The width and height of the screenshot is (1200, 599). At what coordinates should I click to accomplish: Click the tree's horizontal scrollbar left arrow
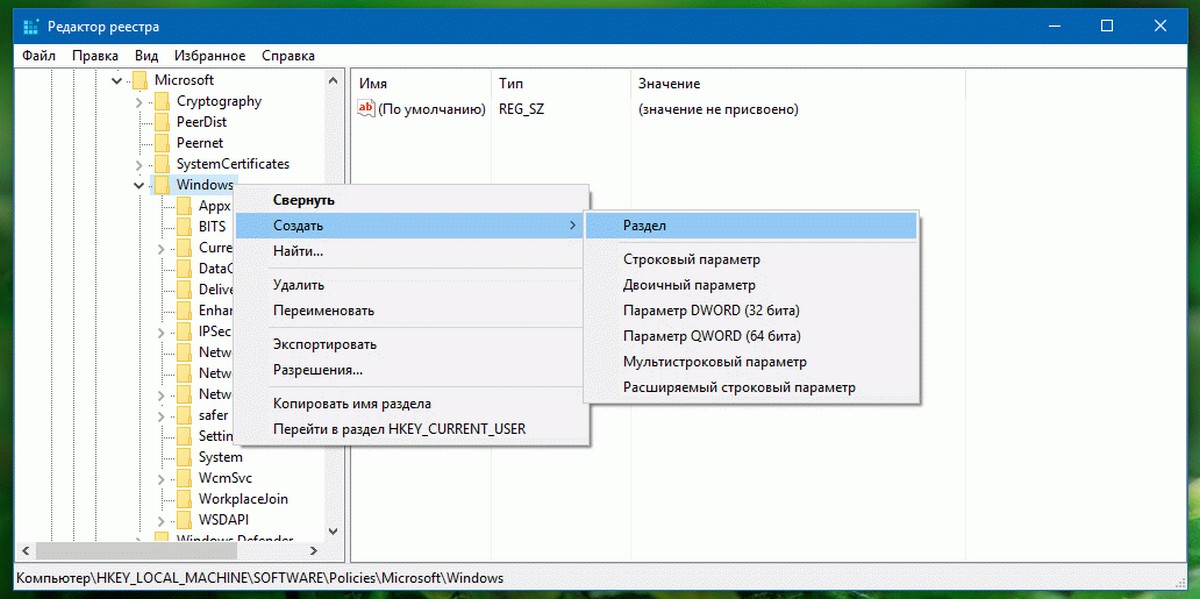(x=27, y=550)
